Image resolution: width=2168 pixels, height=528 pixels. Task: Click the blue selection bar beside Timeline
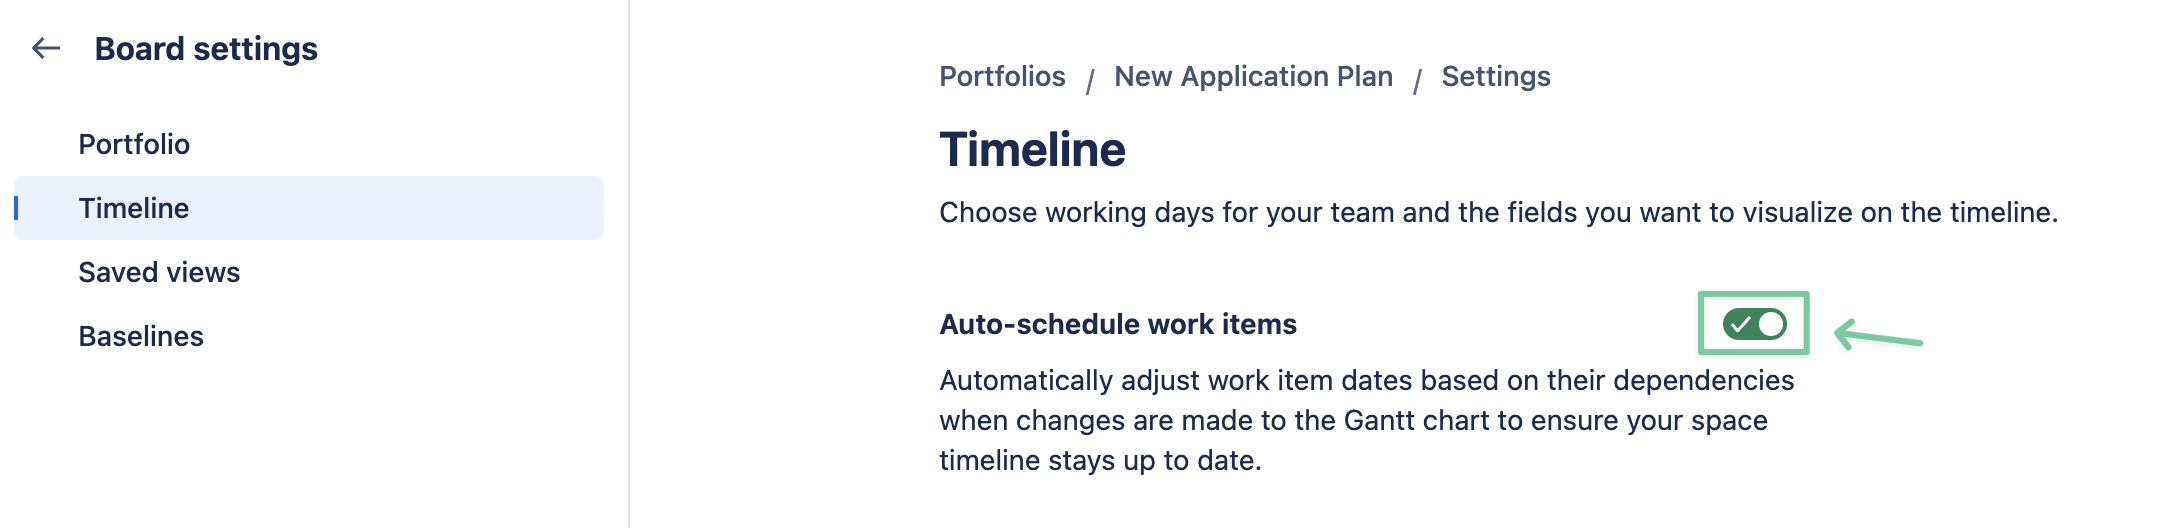16,208
